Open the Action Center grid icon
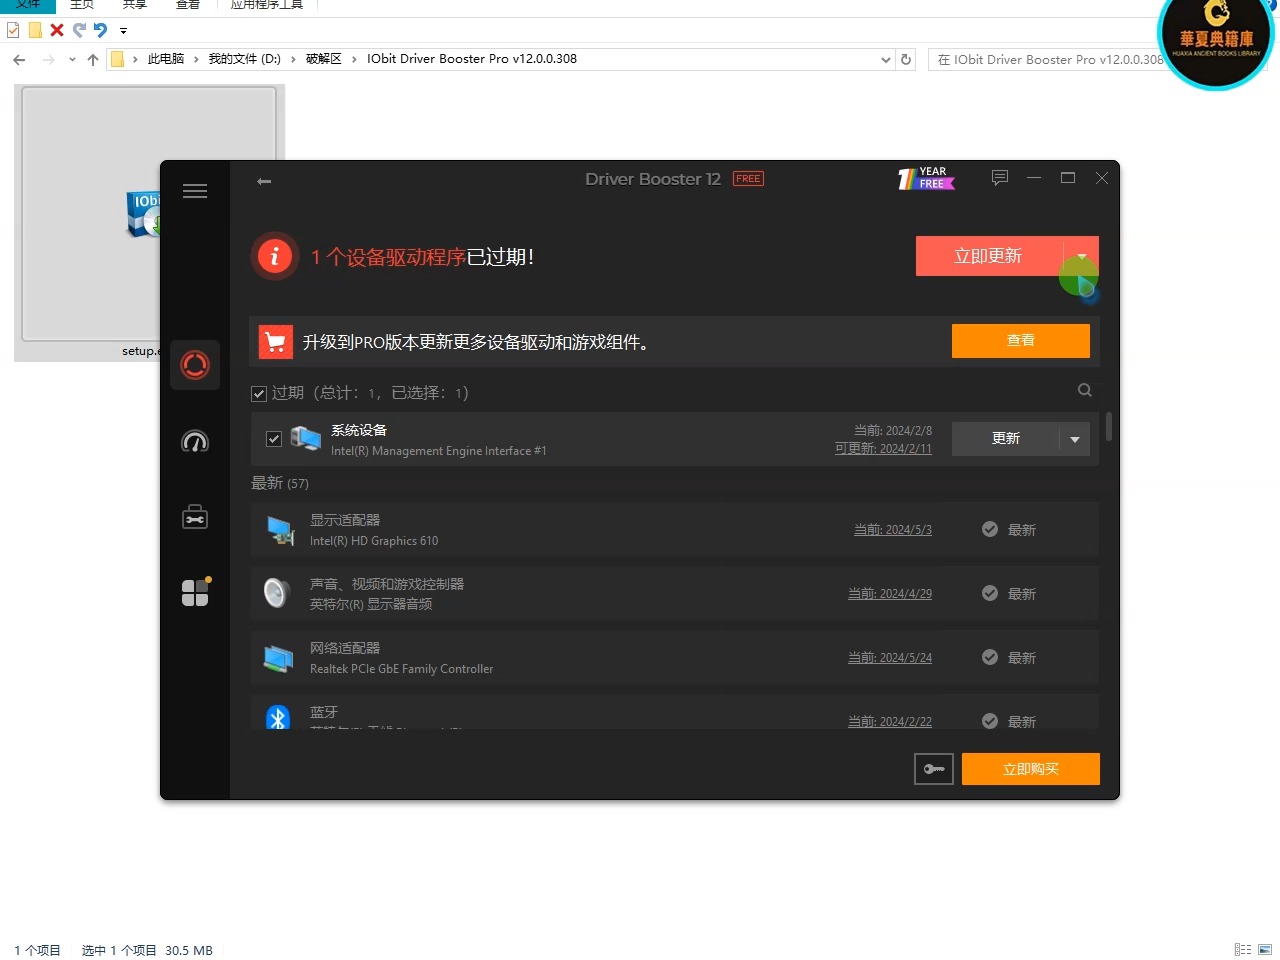Viewport: 1280px width, 960px height. click(x=196, y=592)
